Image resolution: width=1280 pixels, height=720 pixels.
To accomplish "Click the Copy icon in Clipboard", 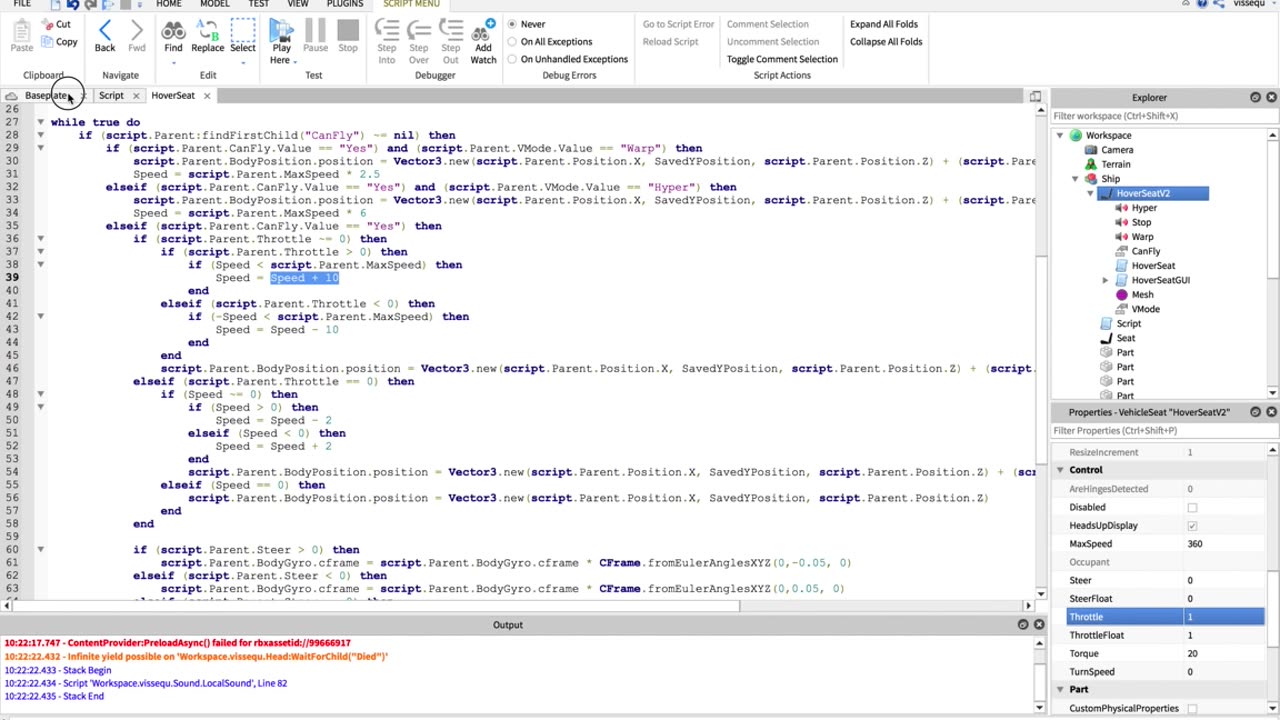I will pos(47,42).
